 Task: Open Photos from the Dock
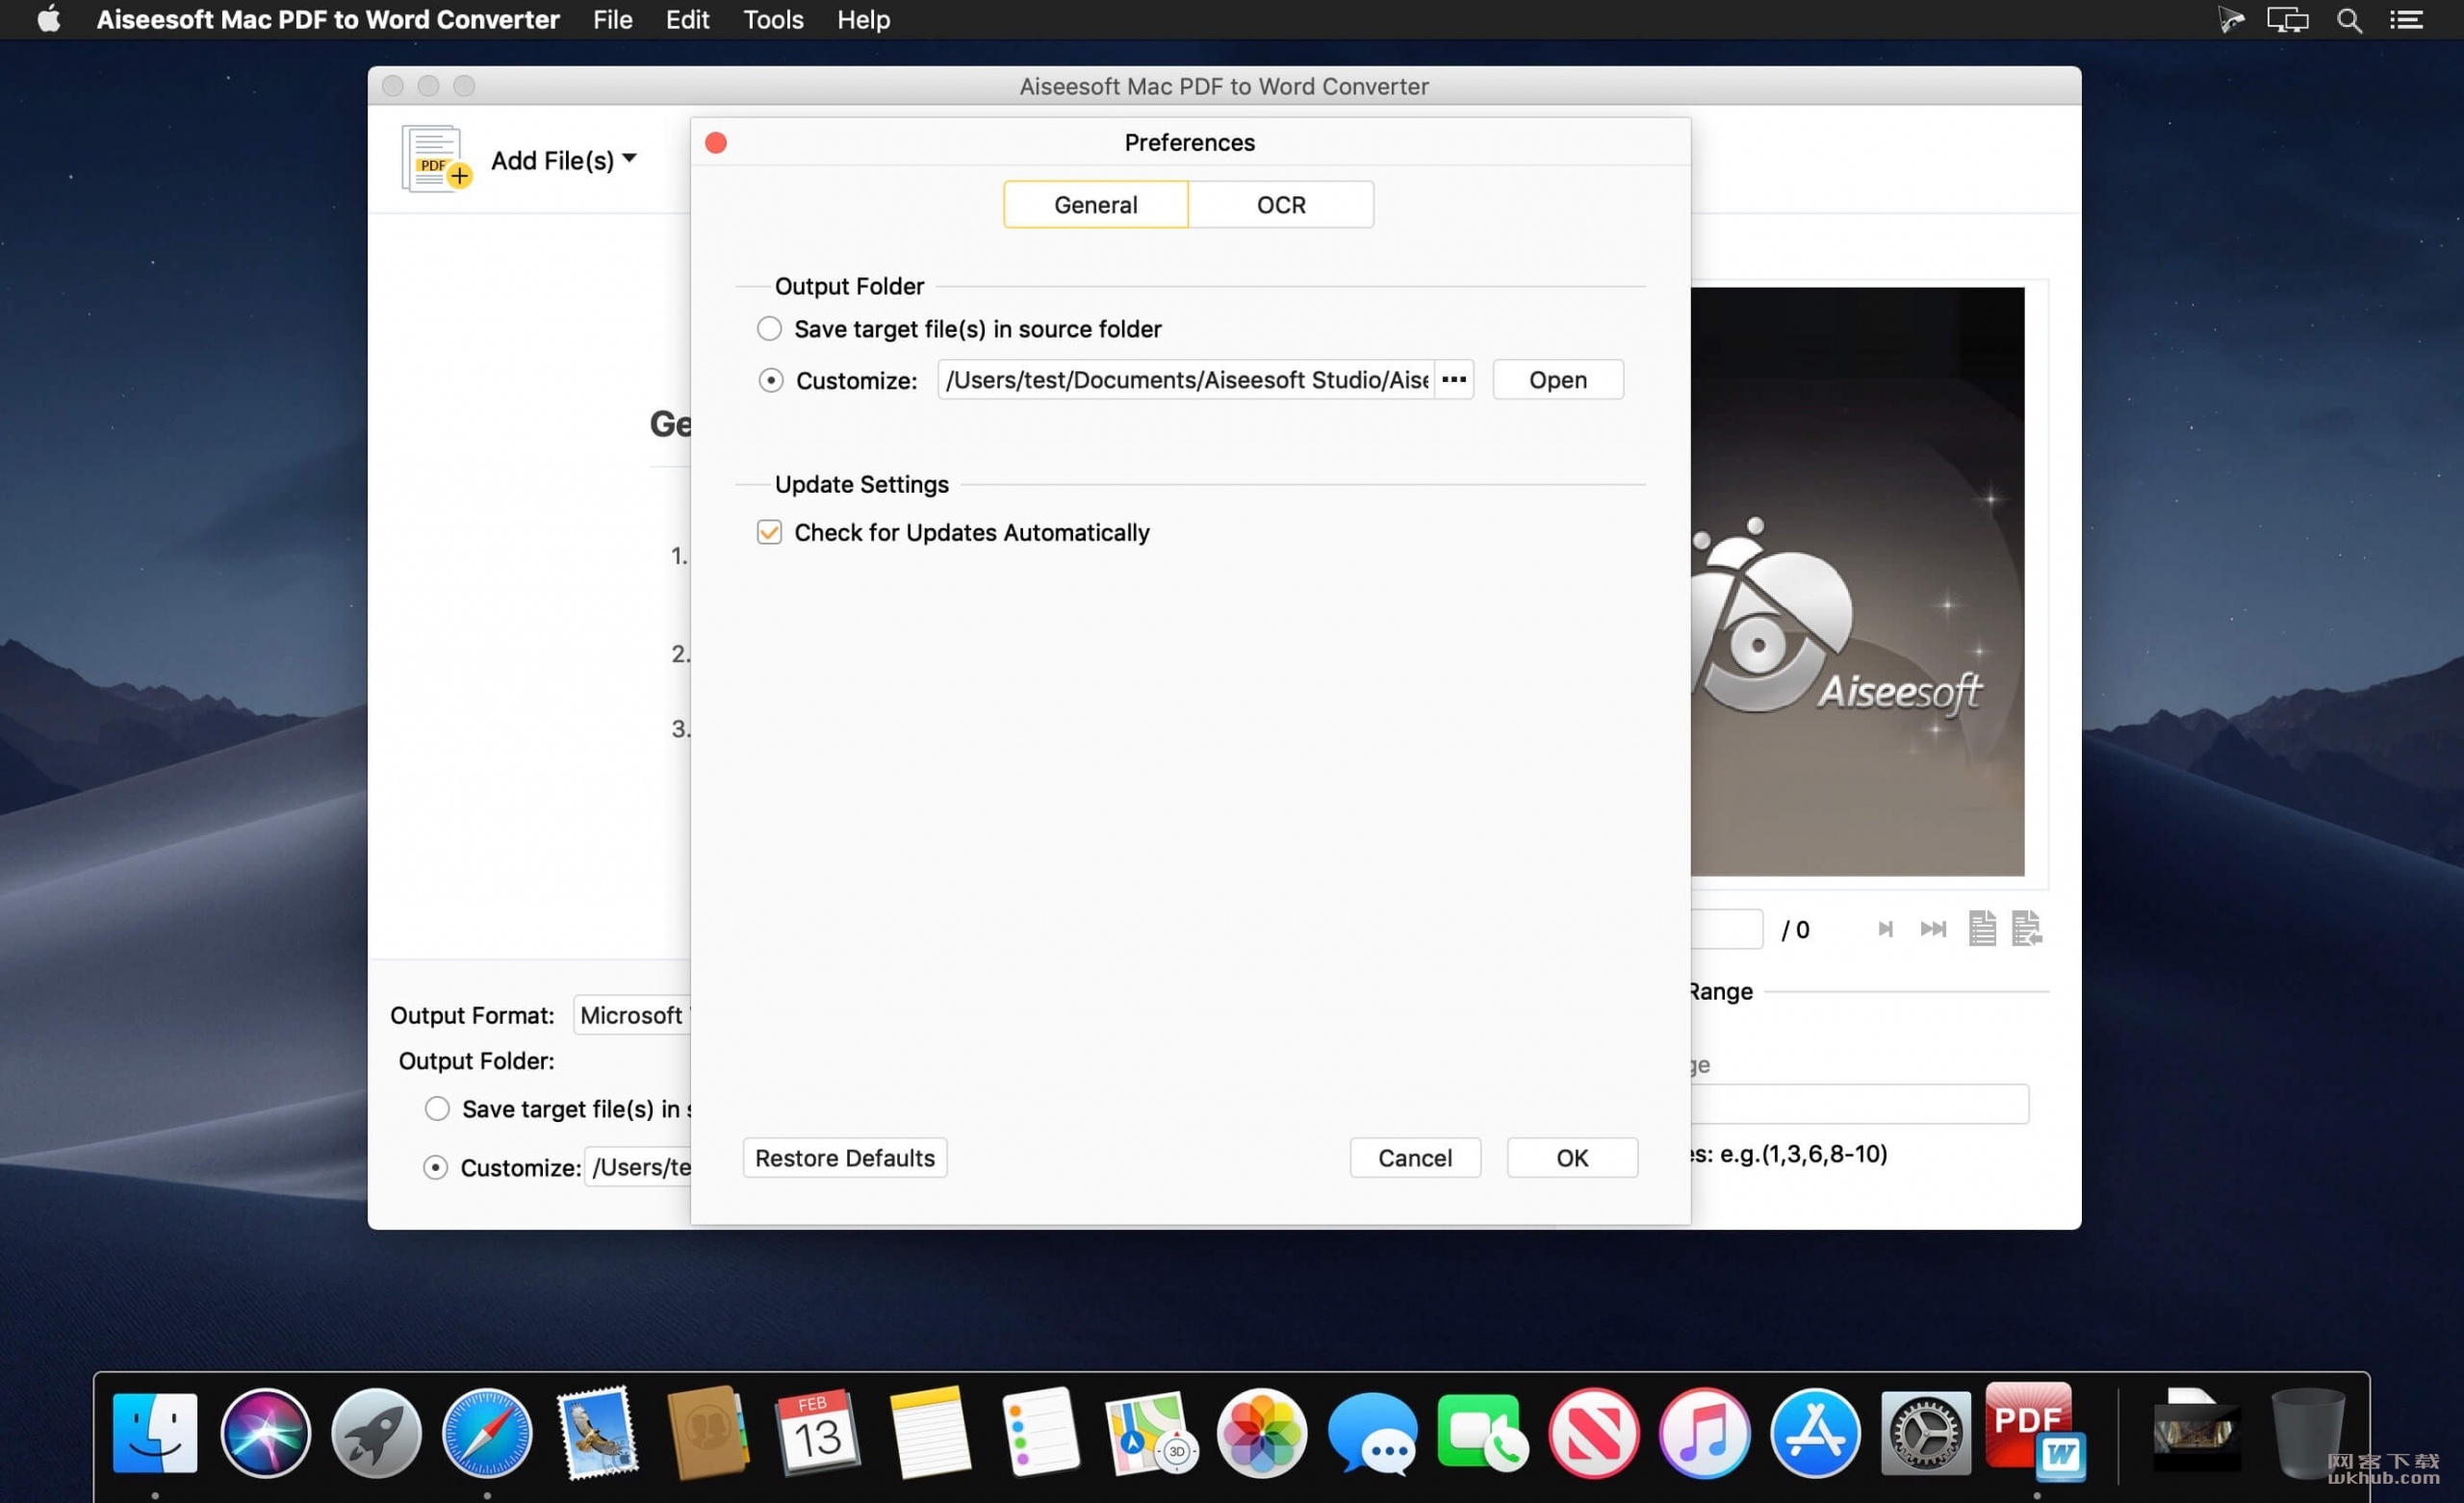1261,1433
